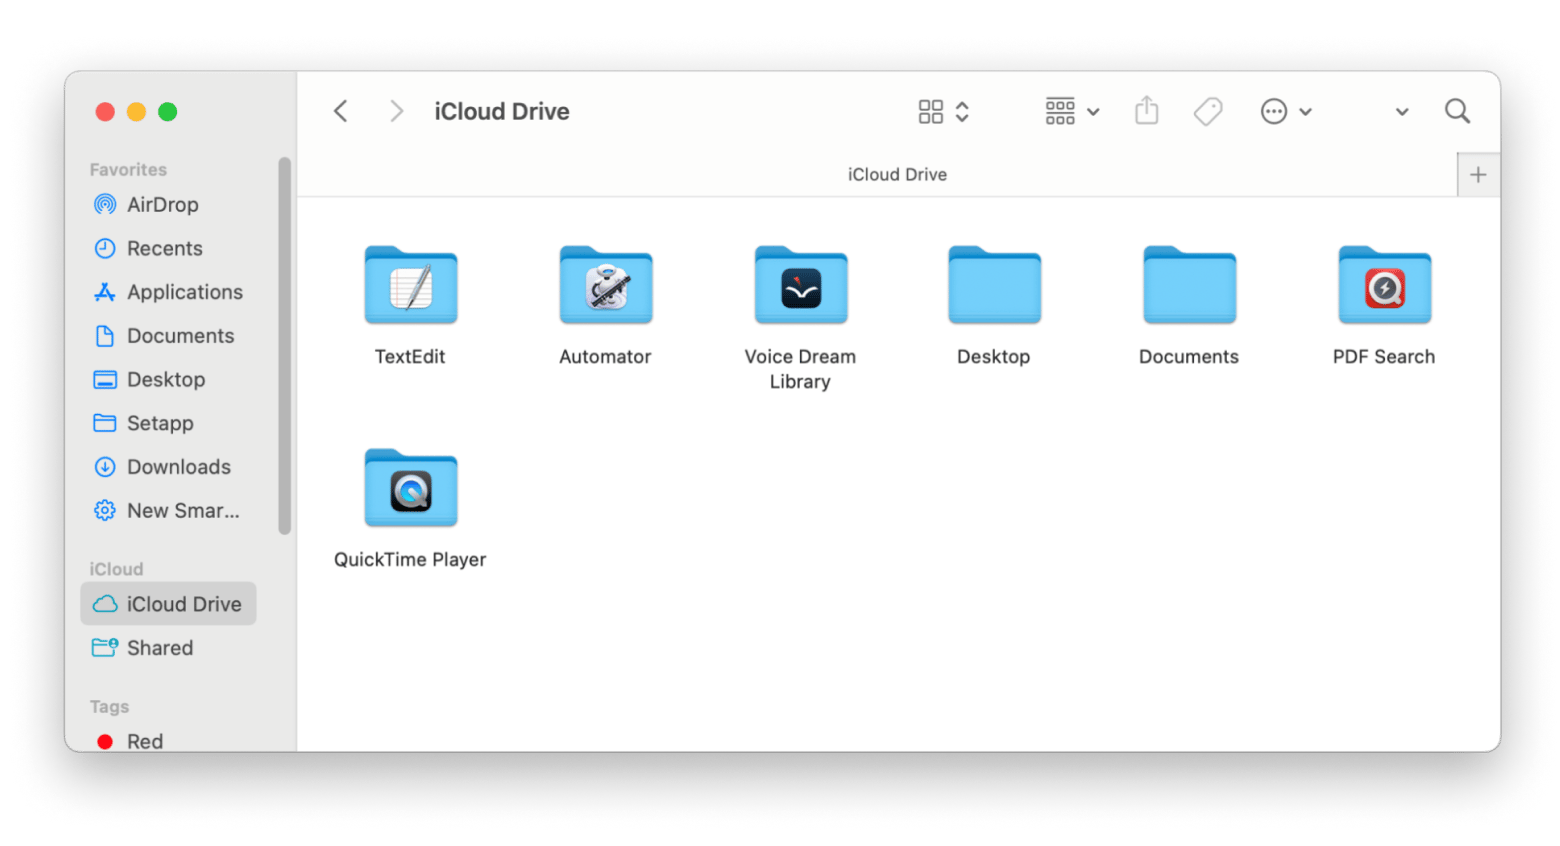Select the Documents folder icon in the file grid

point(1189,285)
